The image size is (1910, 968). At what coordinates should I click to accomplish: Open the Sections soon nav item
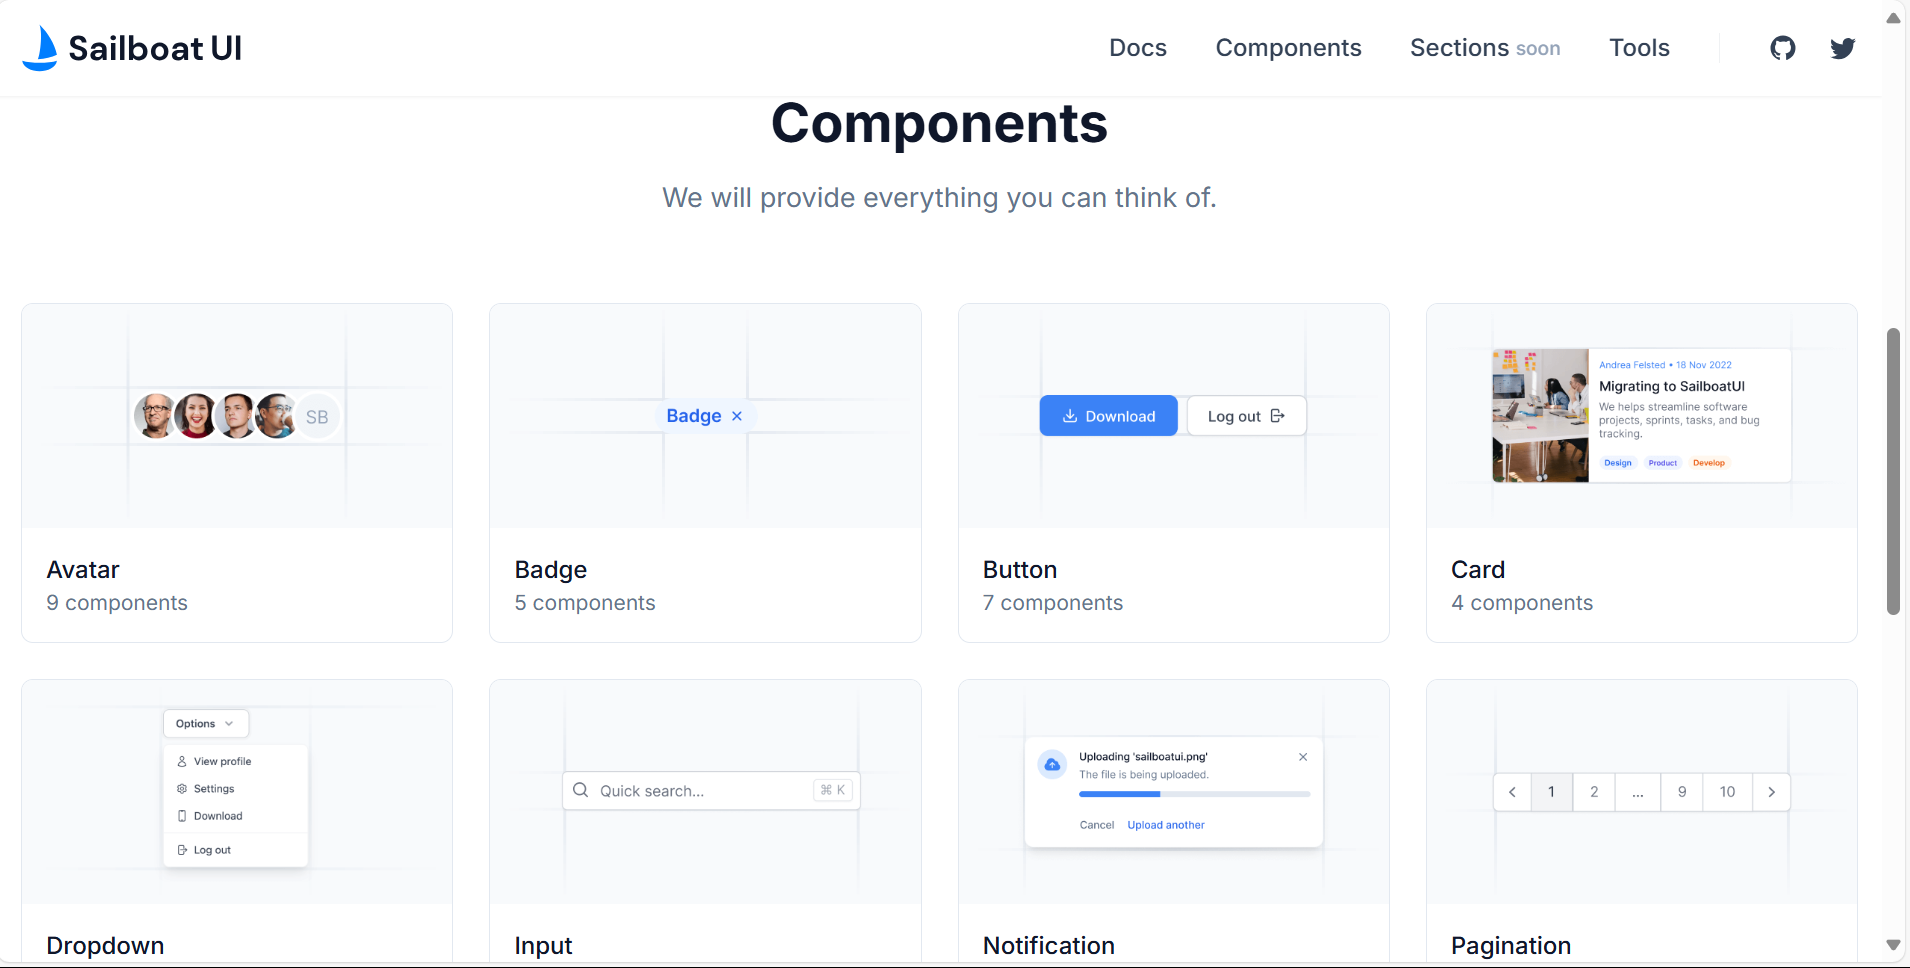click(x=1485, y=48)
